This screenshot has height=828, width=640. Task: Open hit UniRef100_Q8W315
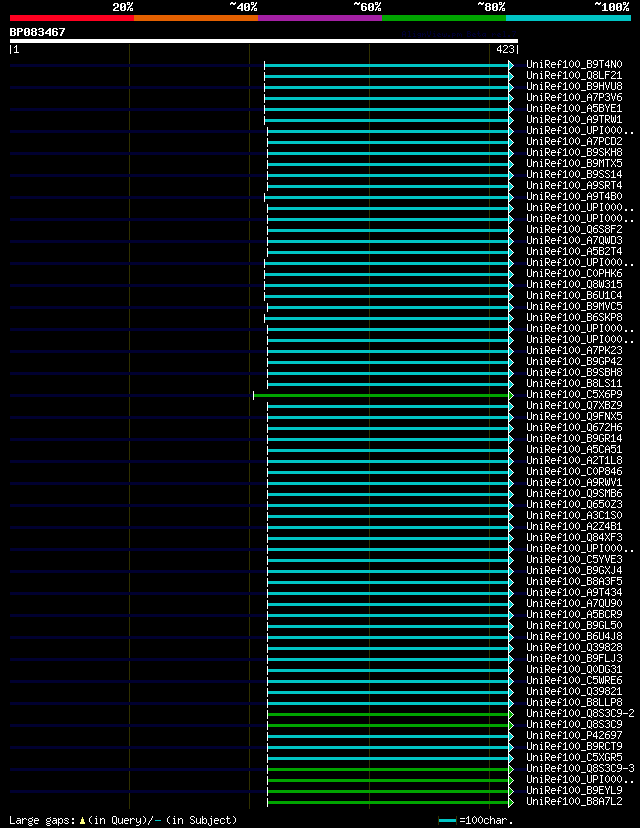point(574,285)
